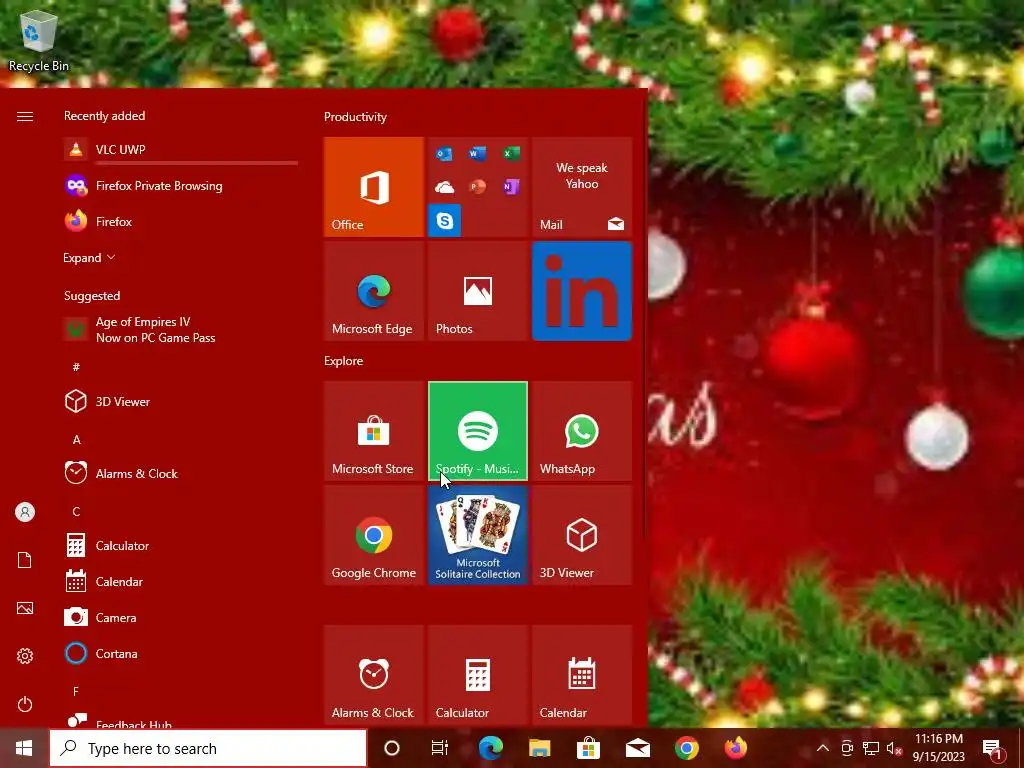Open Alarms & Clock in app list

pos(181,473)
